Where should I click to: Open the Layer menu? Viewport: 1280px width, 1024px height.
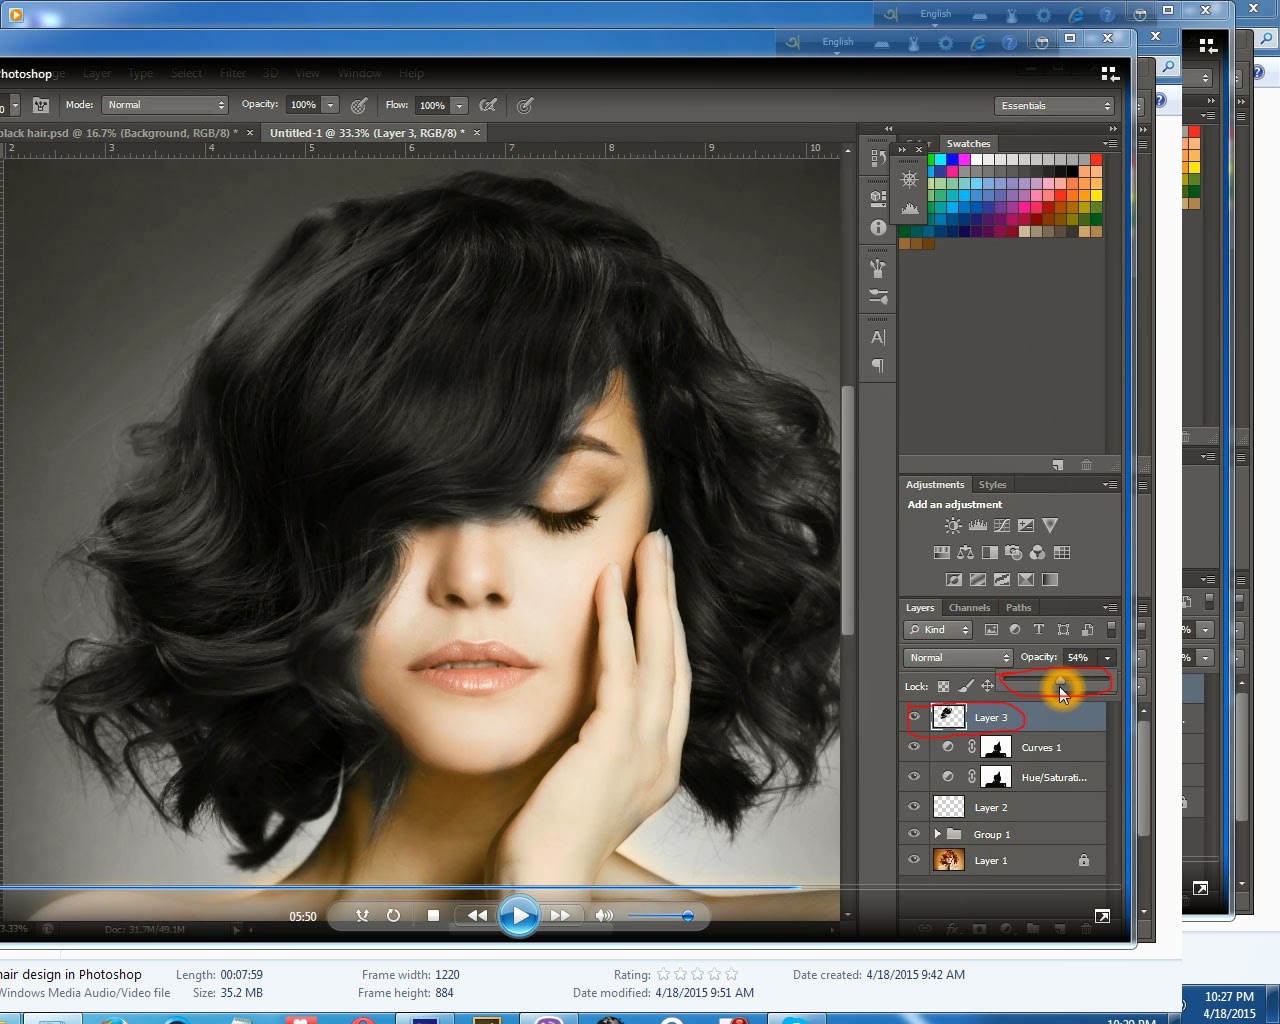point(97,72)
